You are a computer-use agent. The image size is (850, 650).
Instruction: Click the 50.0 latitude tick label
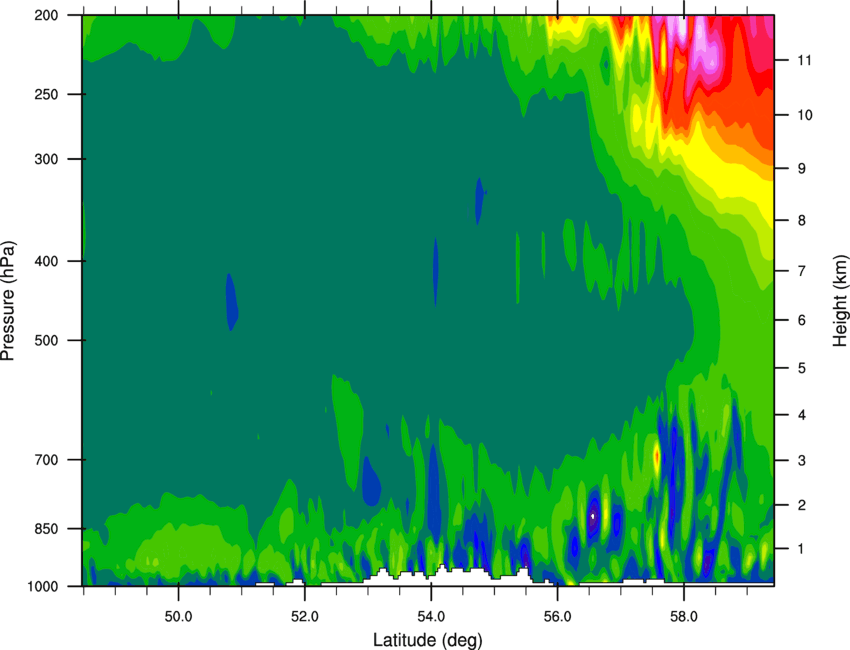click(x=178, y=617)
